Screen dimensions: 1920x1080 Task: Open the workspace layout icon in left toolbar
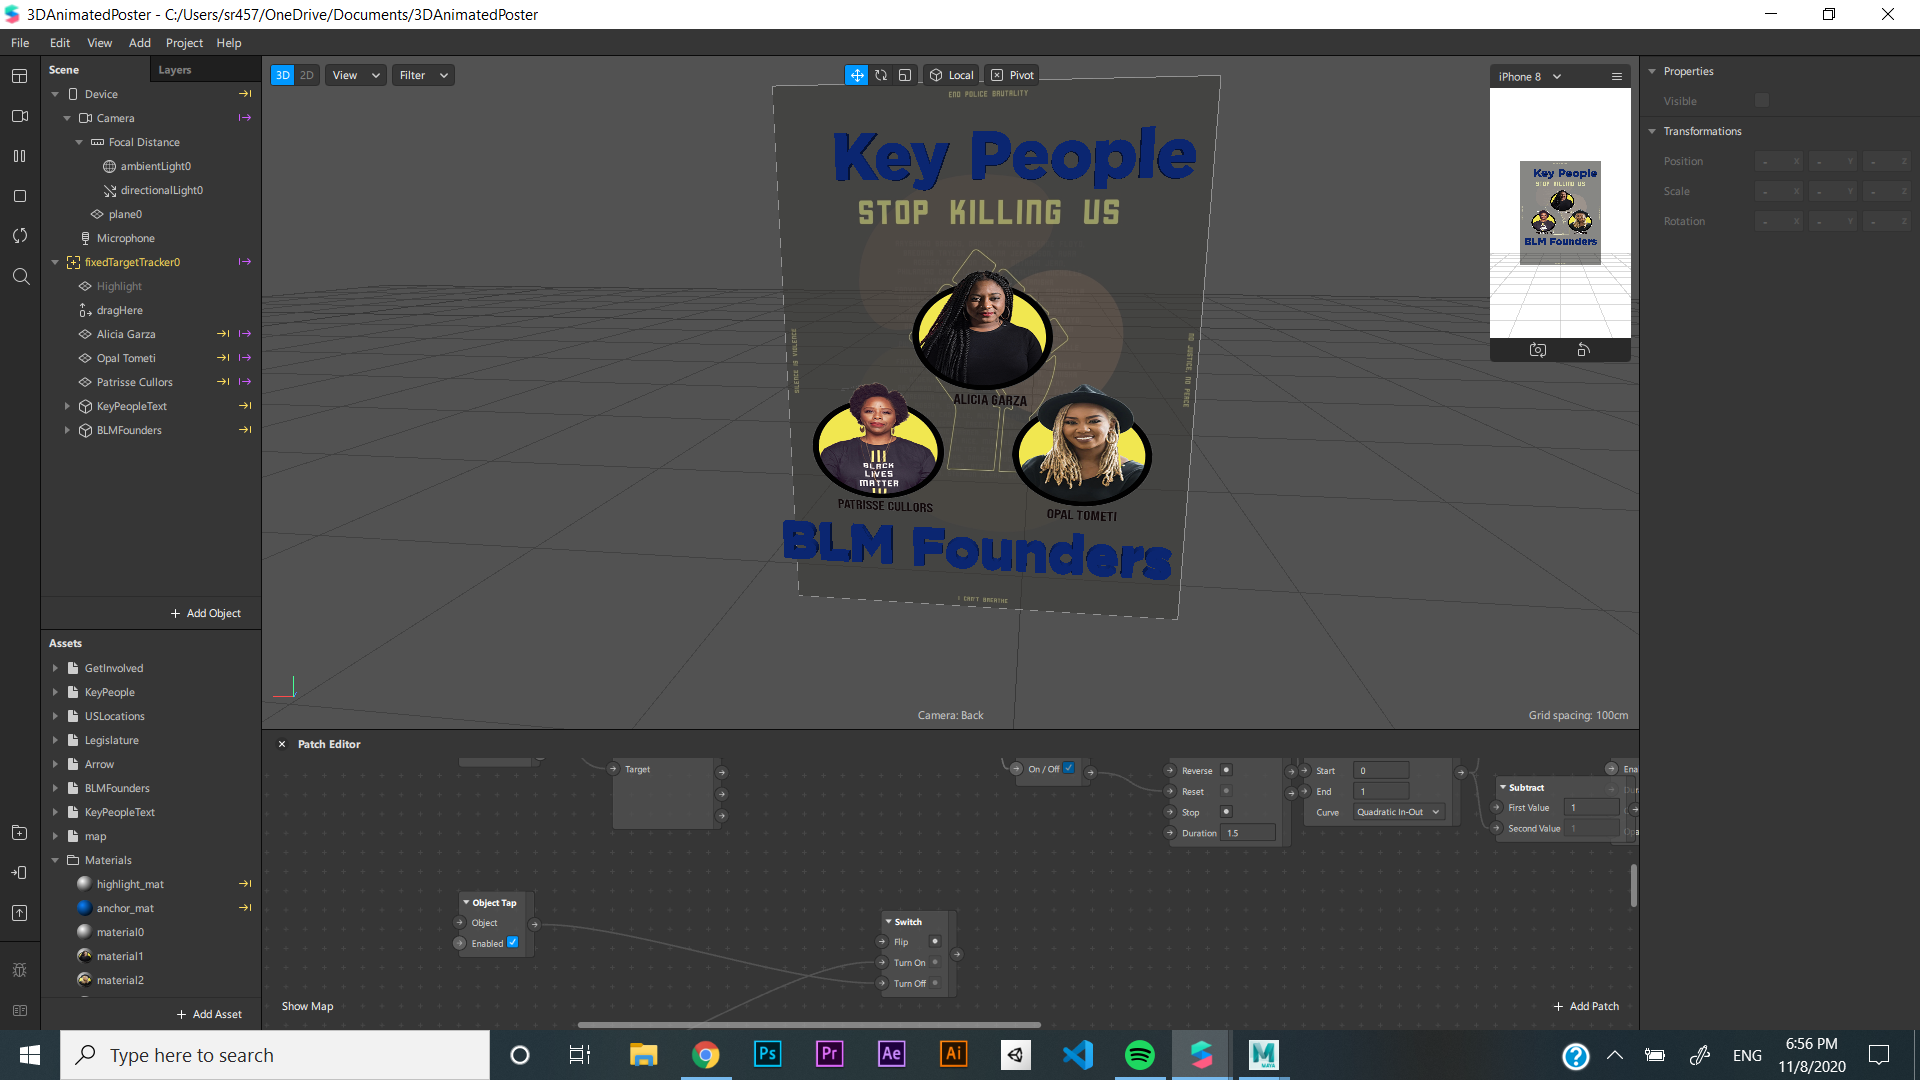pyautogui.click(x=19, y=76)
